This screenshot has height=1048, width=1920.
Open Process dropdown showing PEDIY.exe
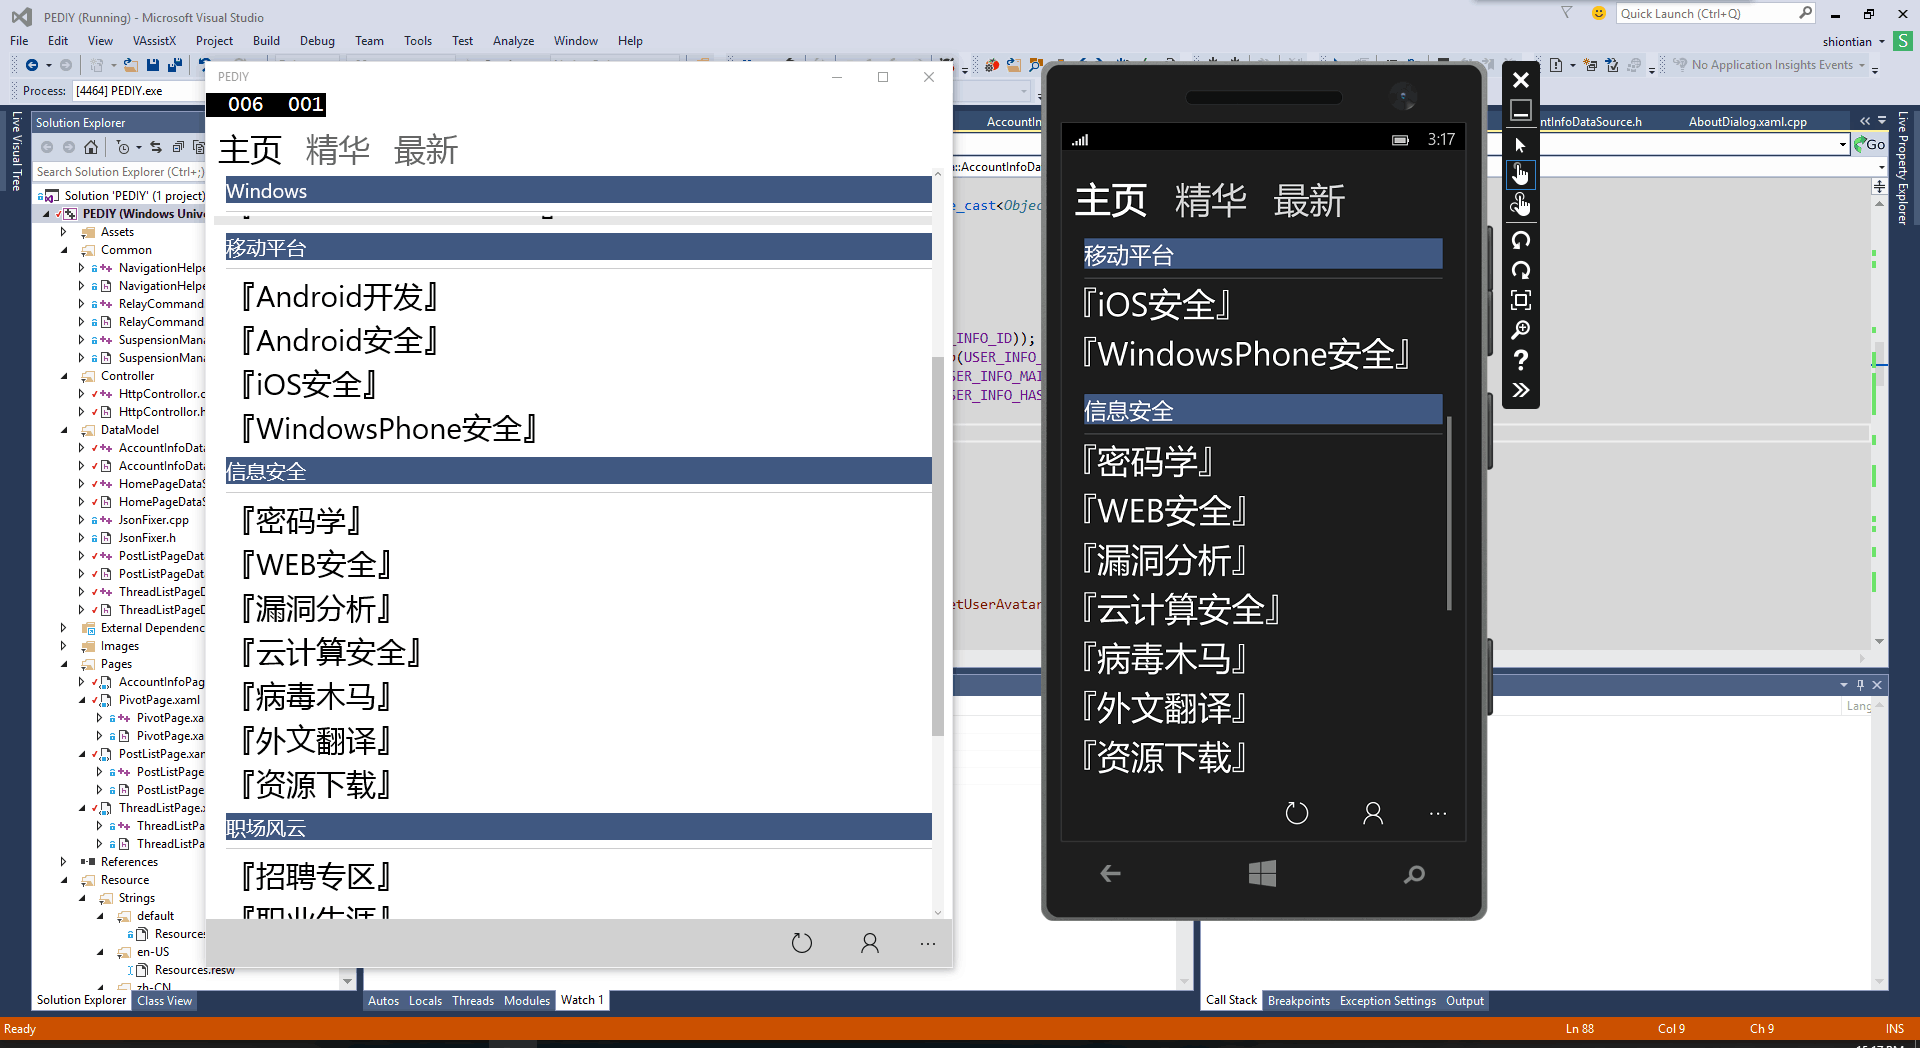point(139,91)
